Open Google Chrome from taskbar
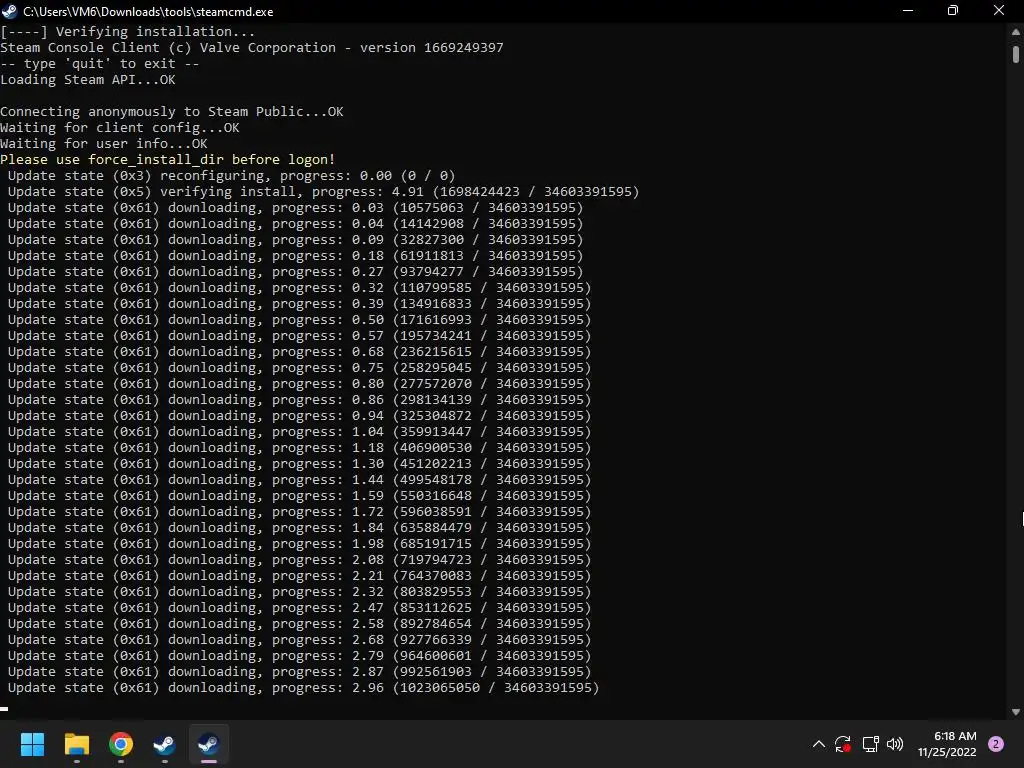This screenshot has width=1024, height=768. click(x=121, y=744)
